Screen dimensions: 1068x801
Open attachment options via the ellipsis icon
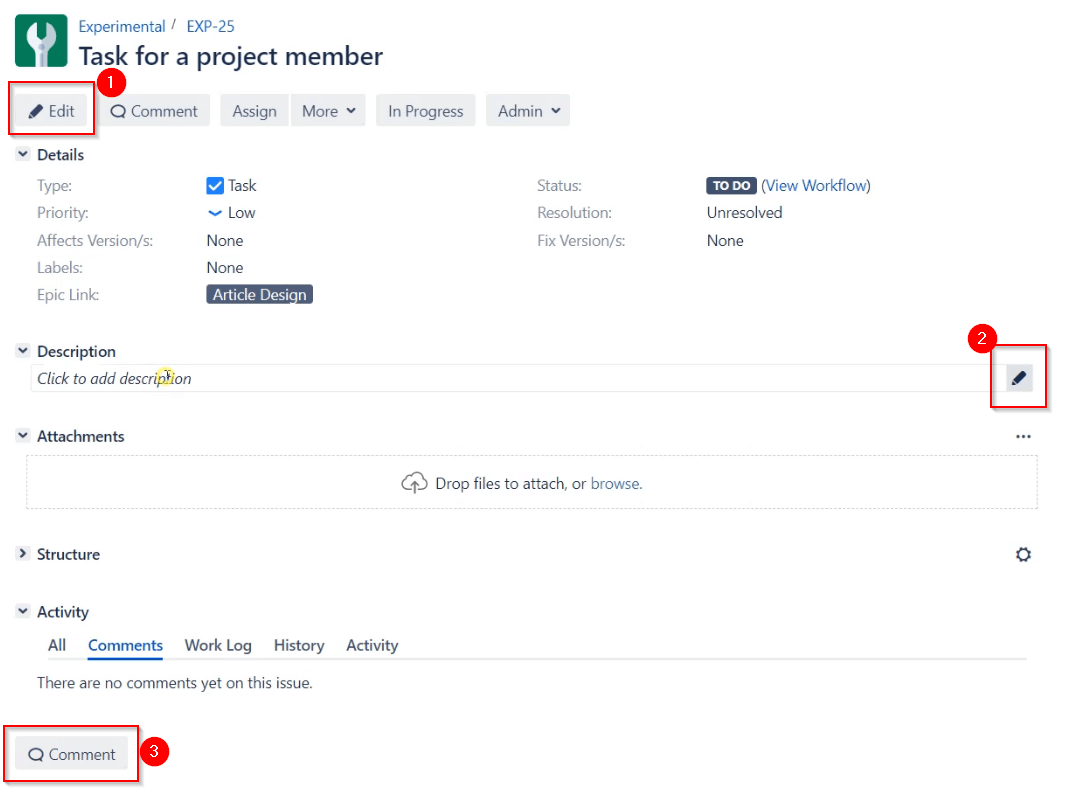click(x=1023, y=436)
